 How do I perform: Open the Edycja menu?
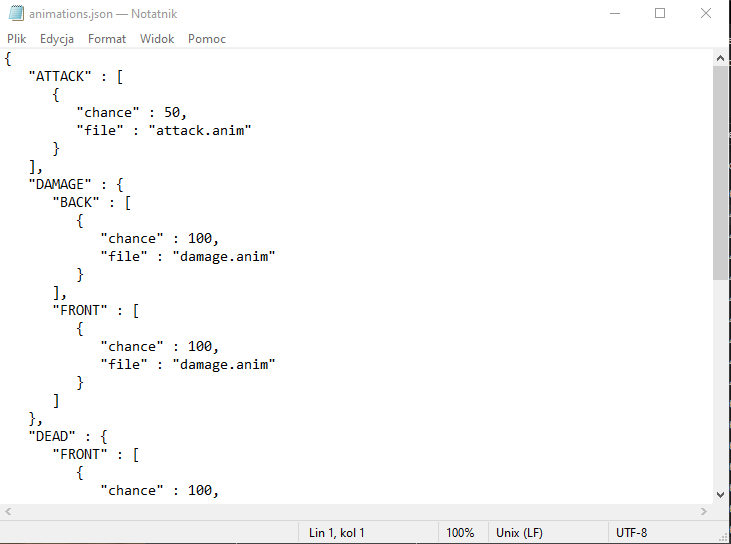[57, 39]
